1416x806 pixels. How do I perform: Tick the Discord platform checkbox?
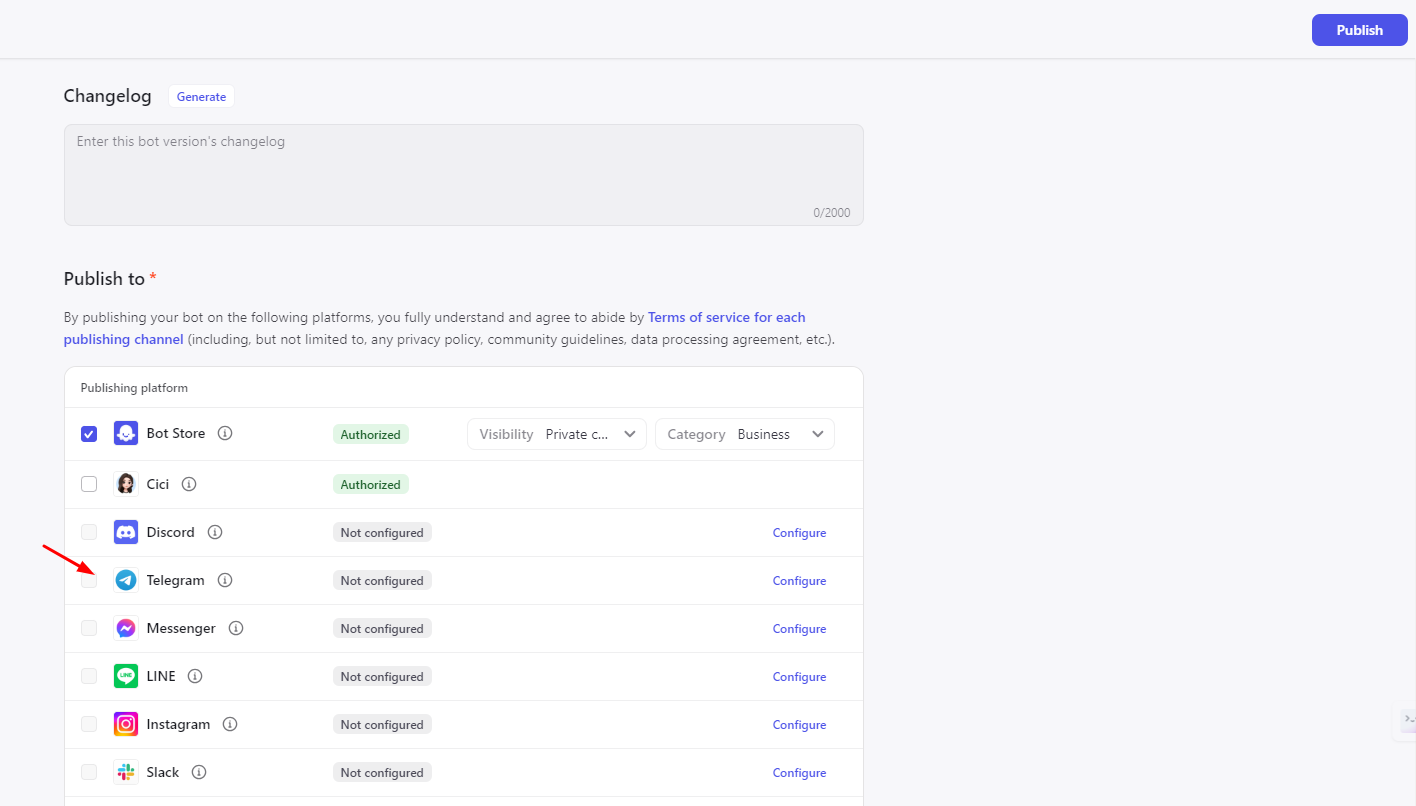(x=89, y=532)
